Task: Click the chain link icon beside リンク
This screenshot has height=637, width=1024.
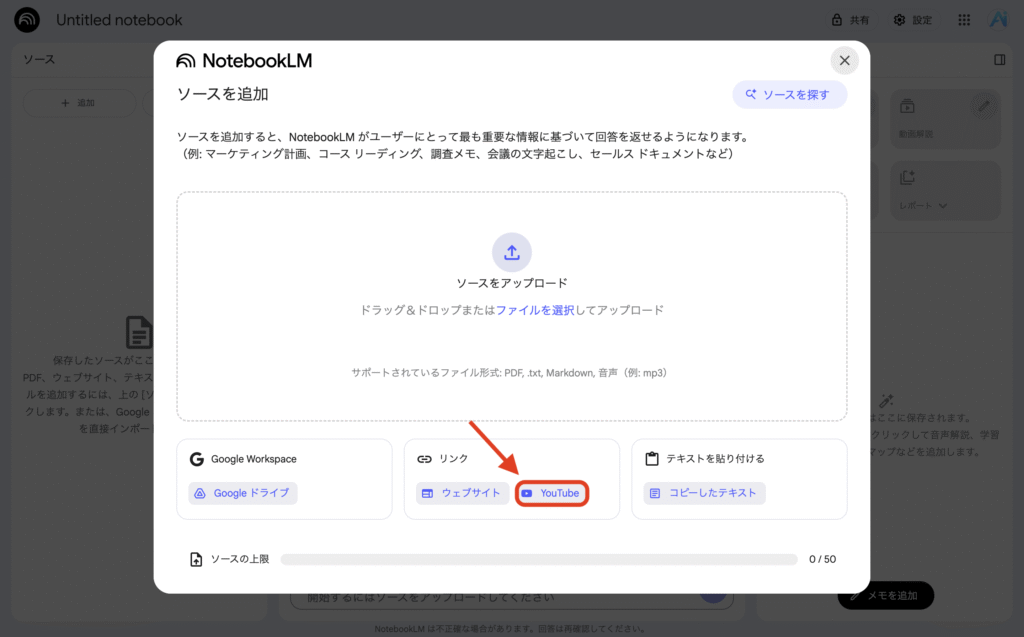Action: point(424,459)
